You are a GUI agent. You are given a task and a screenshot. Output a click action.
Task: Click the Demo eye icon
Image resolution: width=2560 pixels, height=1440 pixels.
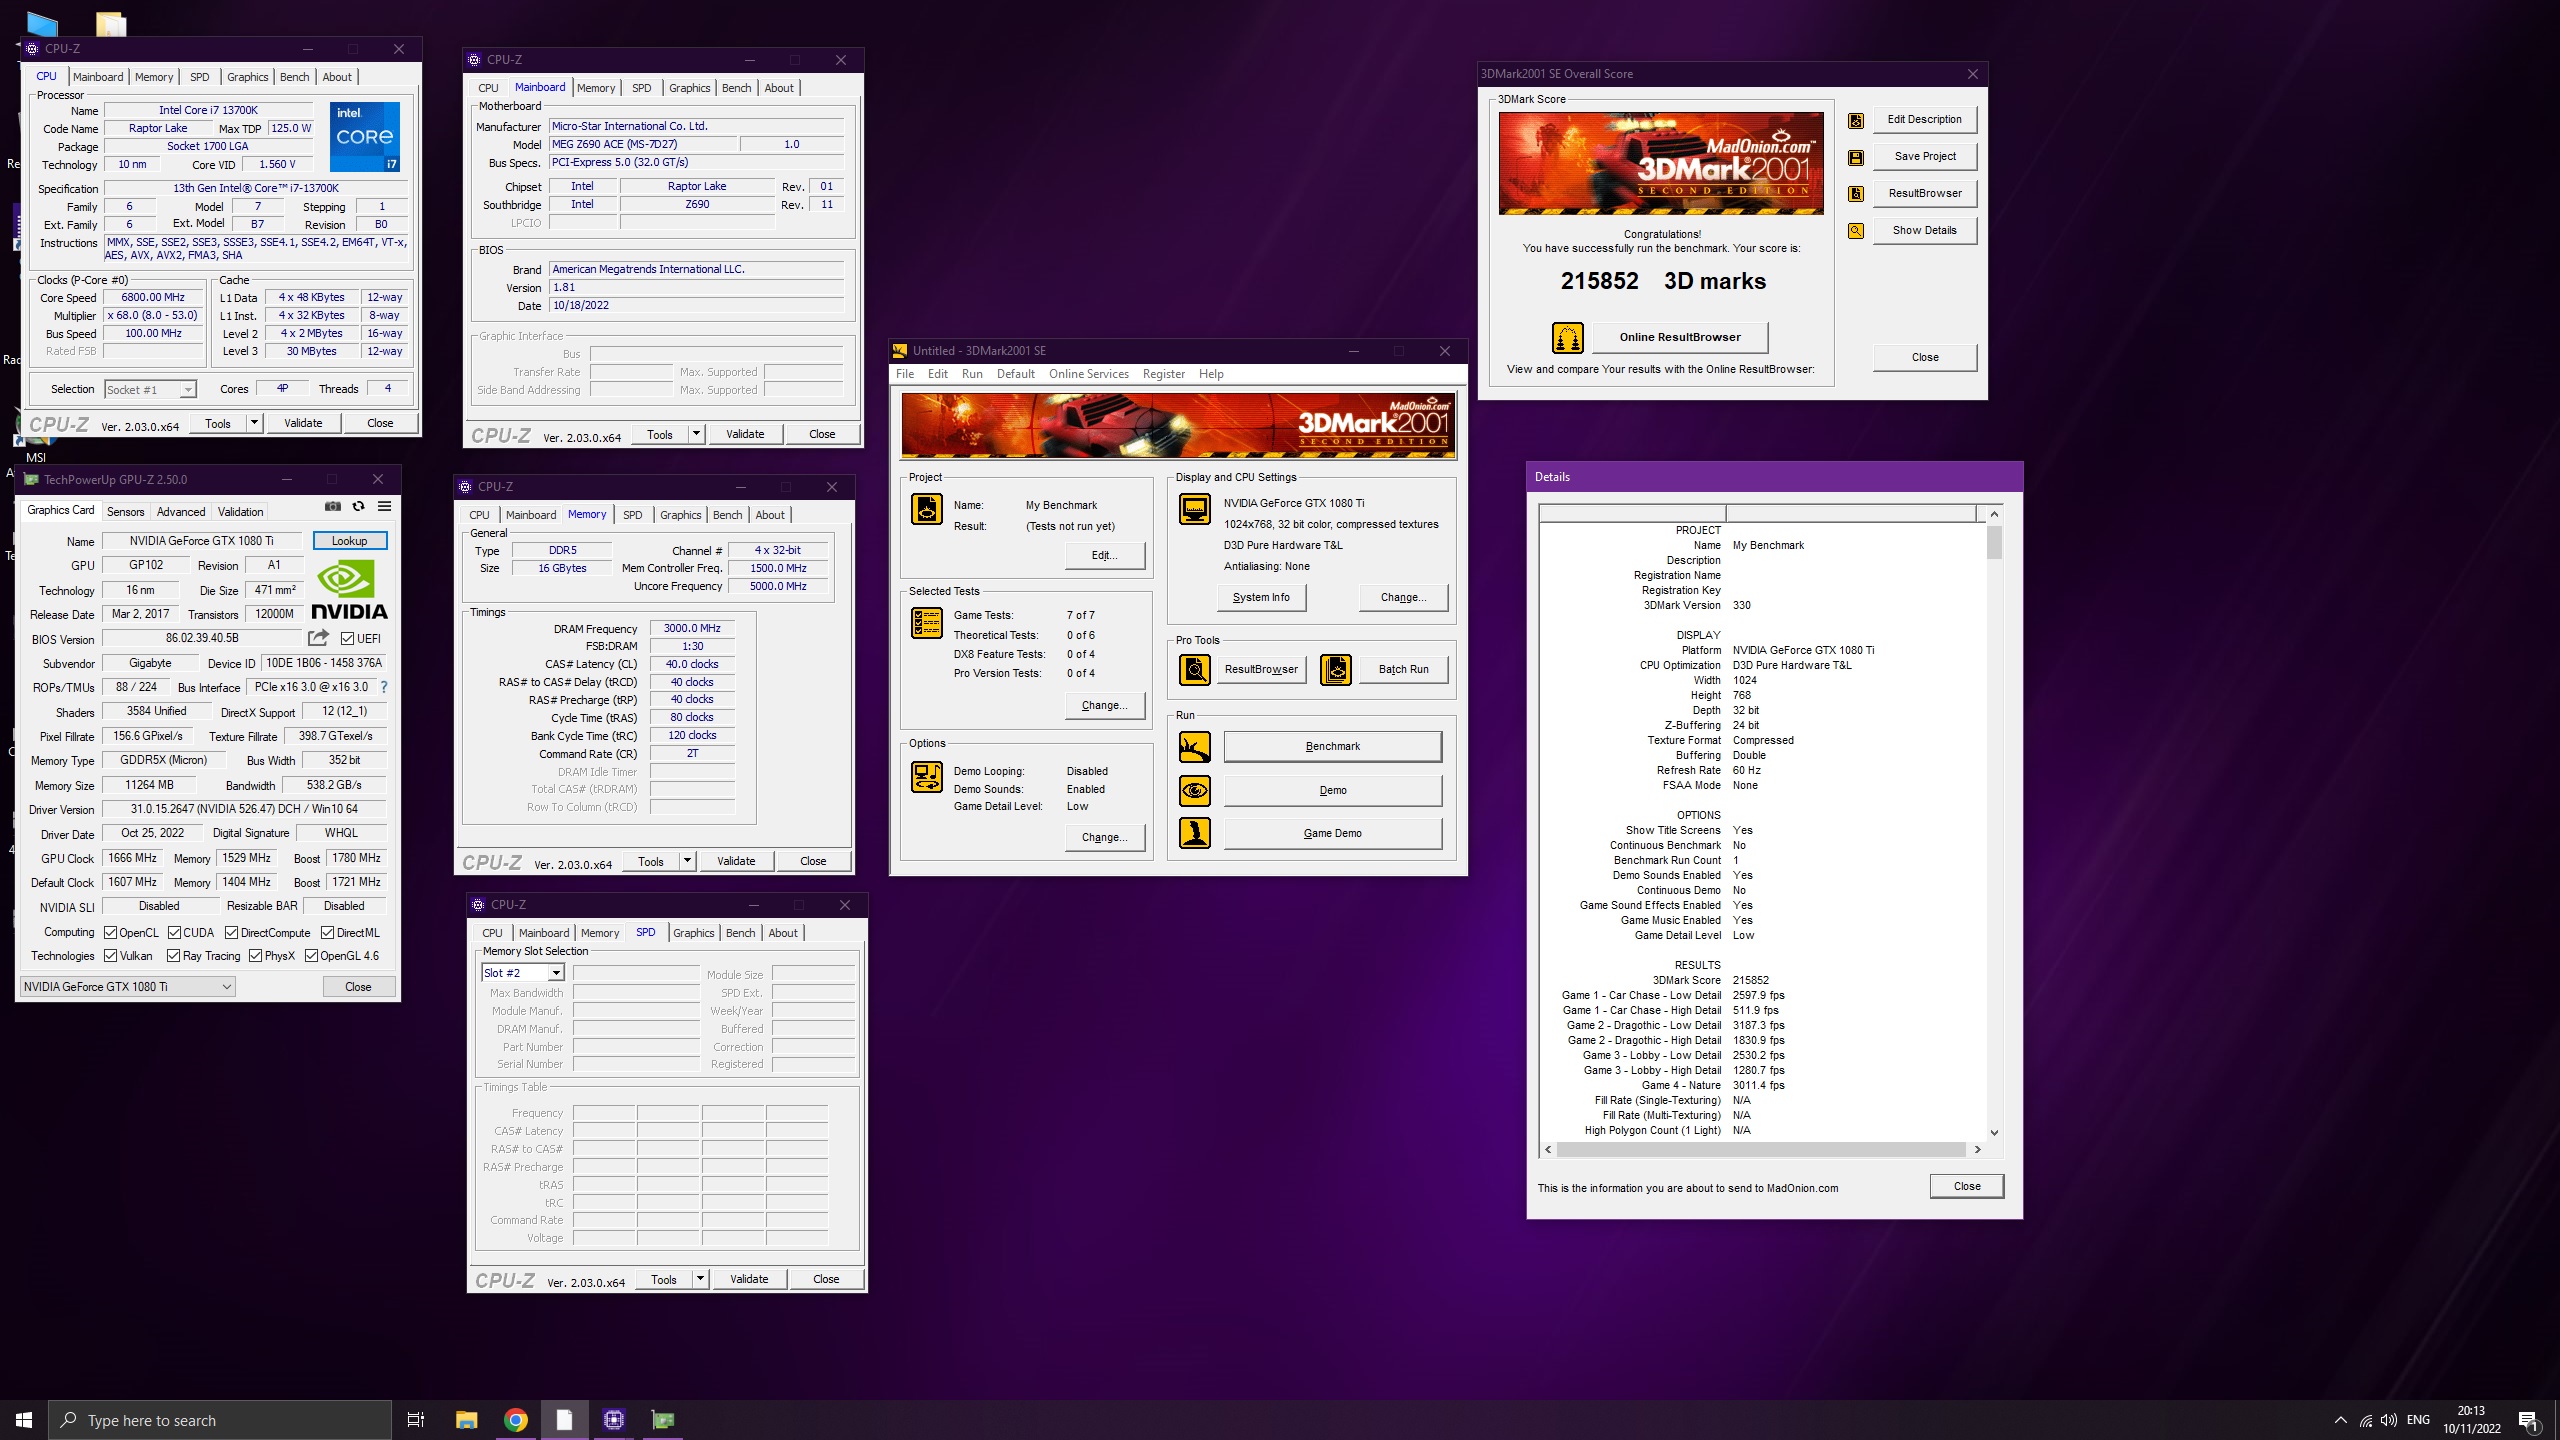(x=1195, y=791)
